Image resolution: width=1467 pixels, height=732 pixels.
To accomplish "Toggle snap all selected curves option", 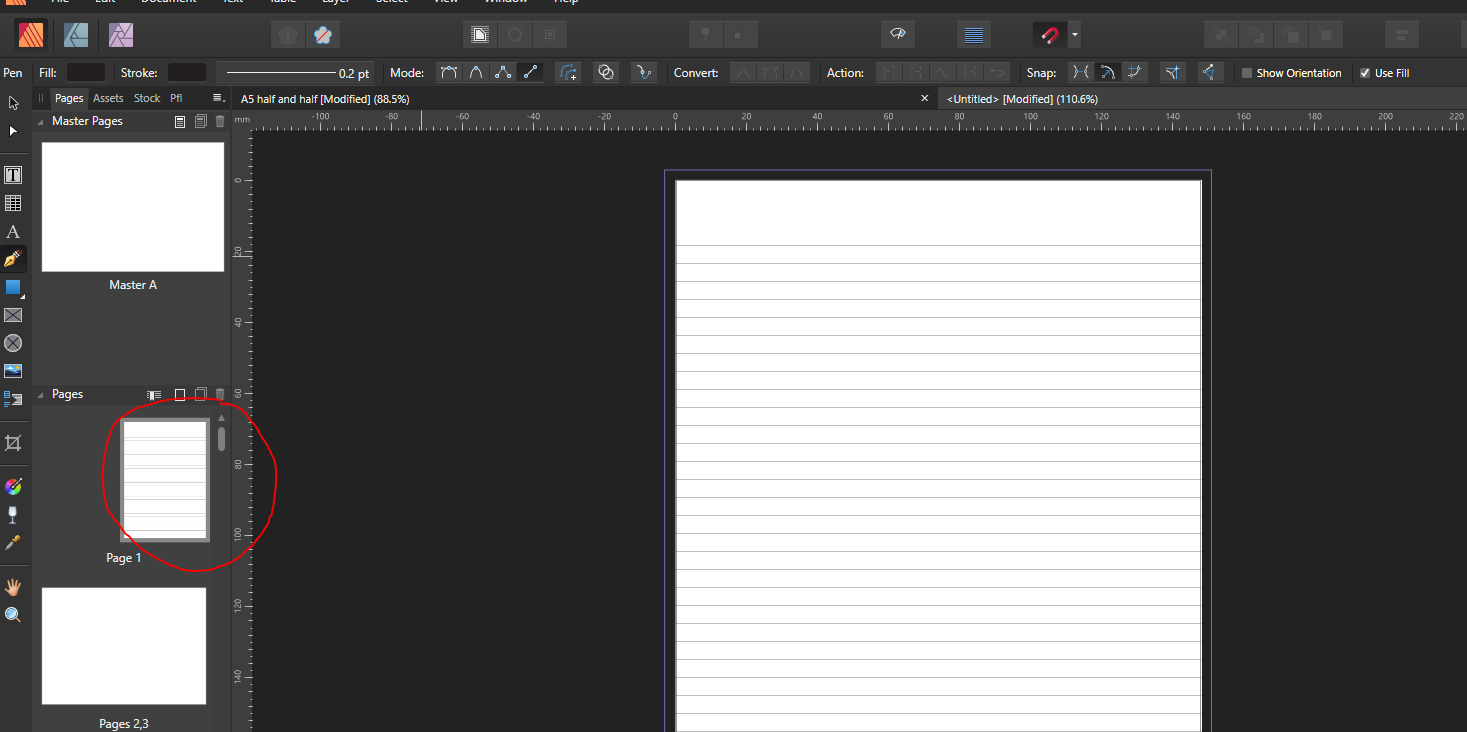I will pos(1134,73).
